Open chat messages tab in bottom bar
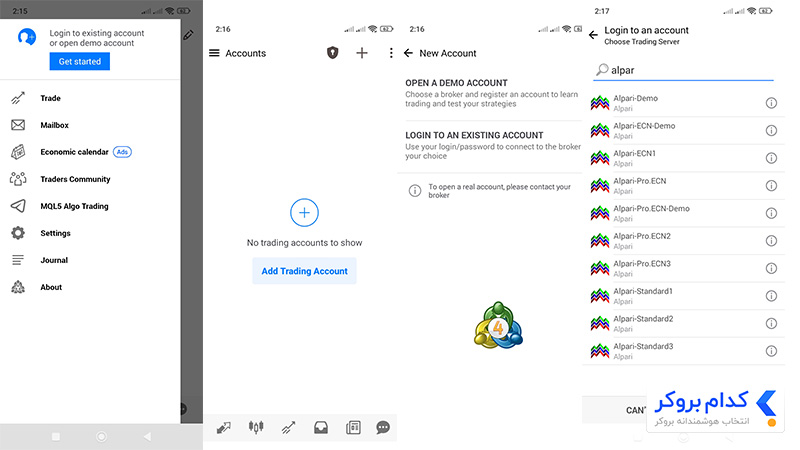The image size is (800, 450). 383,428
